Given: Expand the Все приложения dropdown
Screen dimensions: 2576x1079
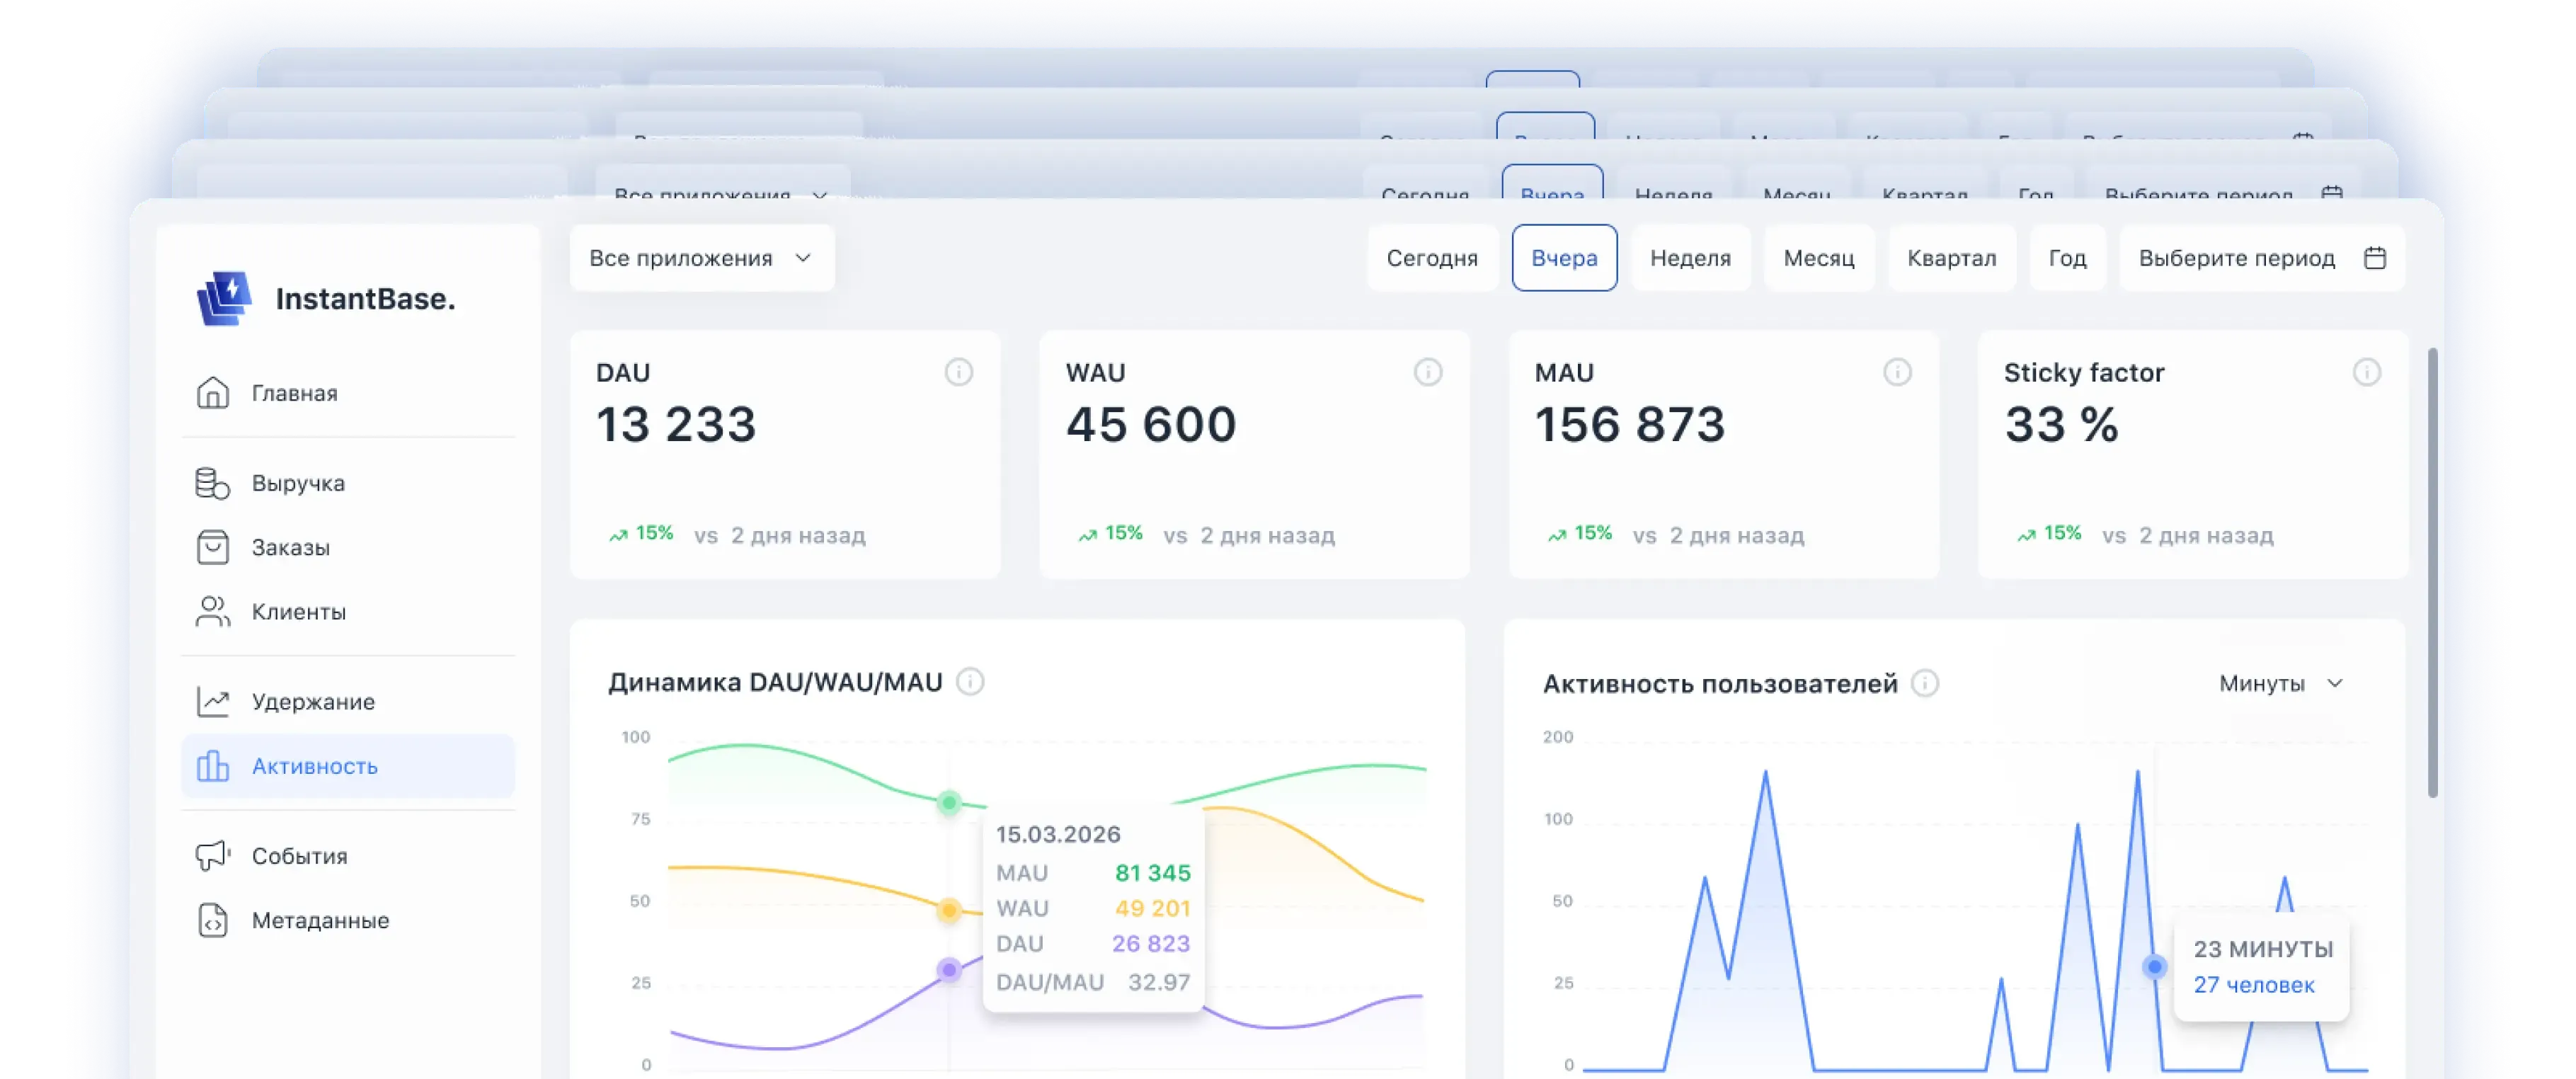Looking at the screenshot, I should (702, 258).
